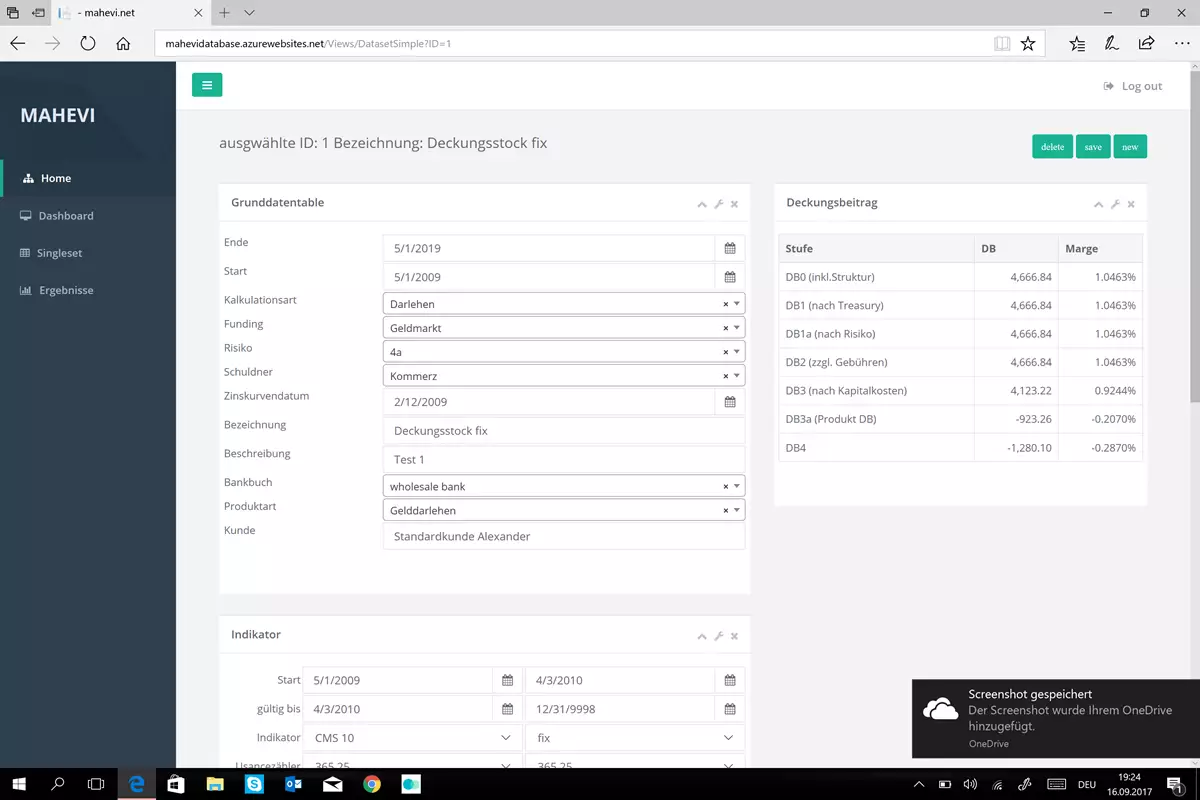Log out of MAHEVI

pyautogui.click(x=1133, y=86)
